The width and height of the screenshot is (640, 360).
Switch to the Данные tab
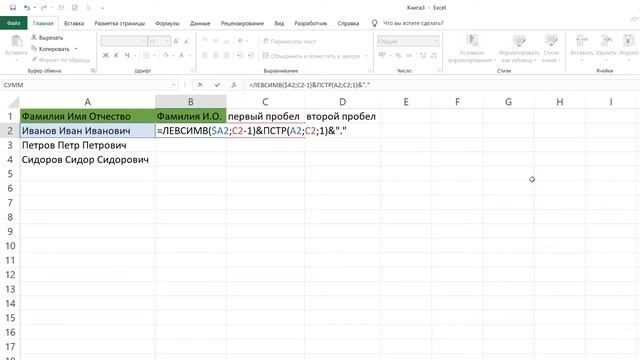click(x=200, y=23)
